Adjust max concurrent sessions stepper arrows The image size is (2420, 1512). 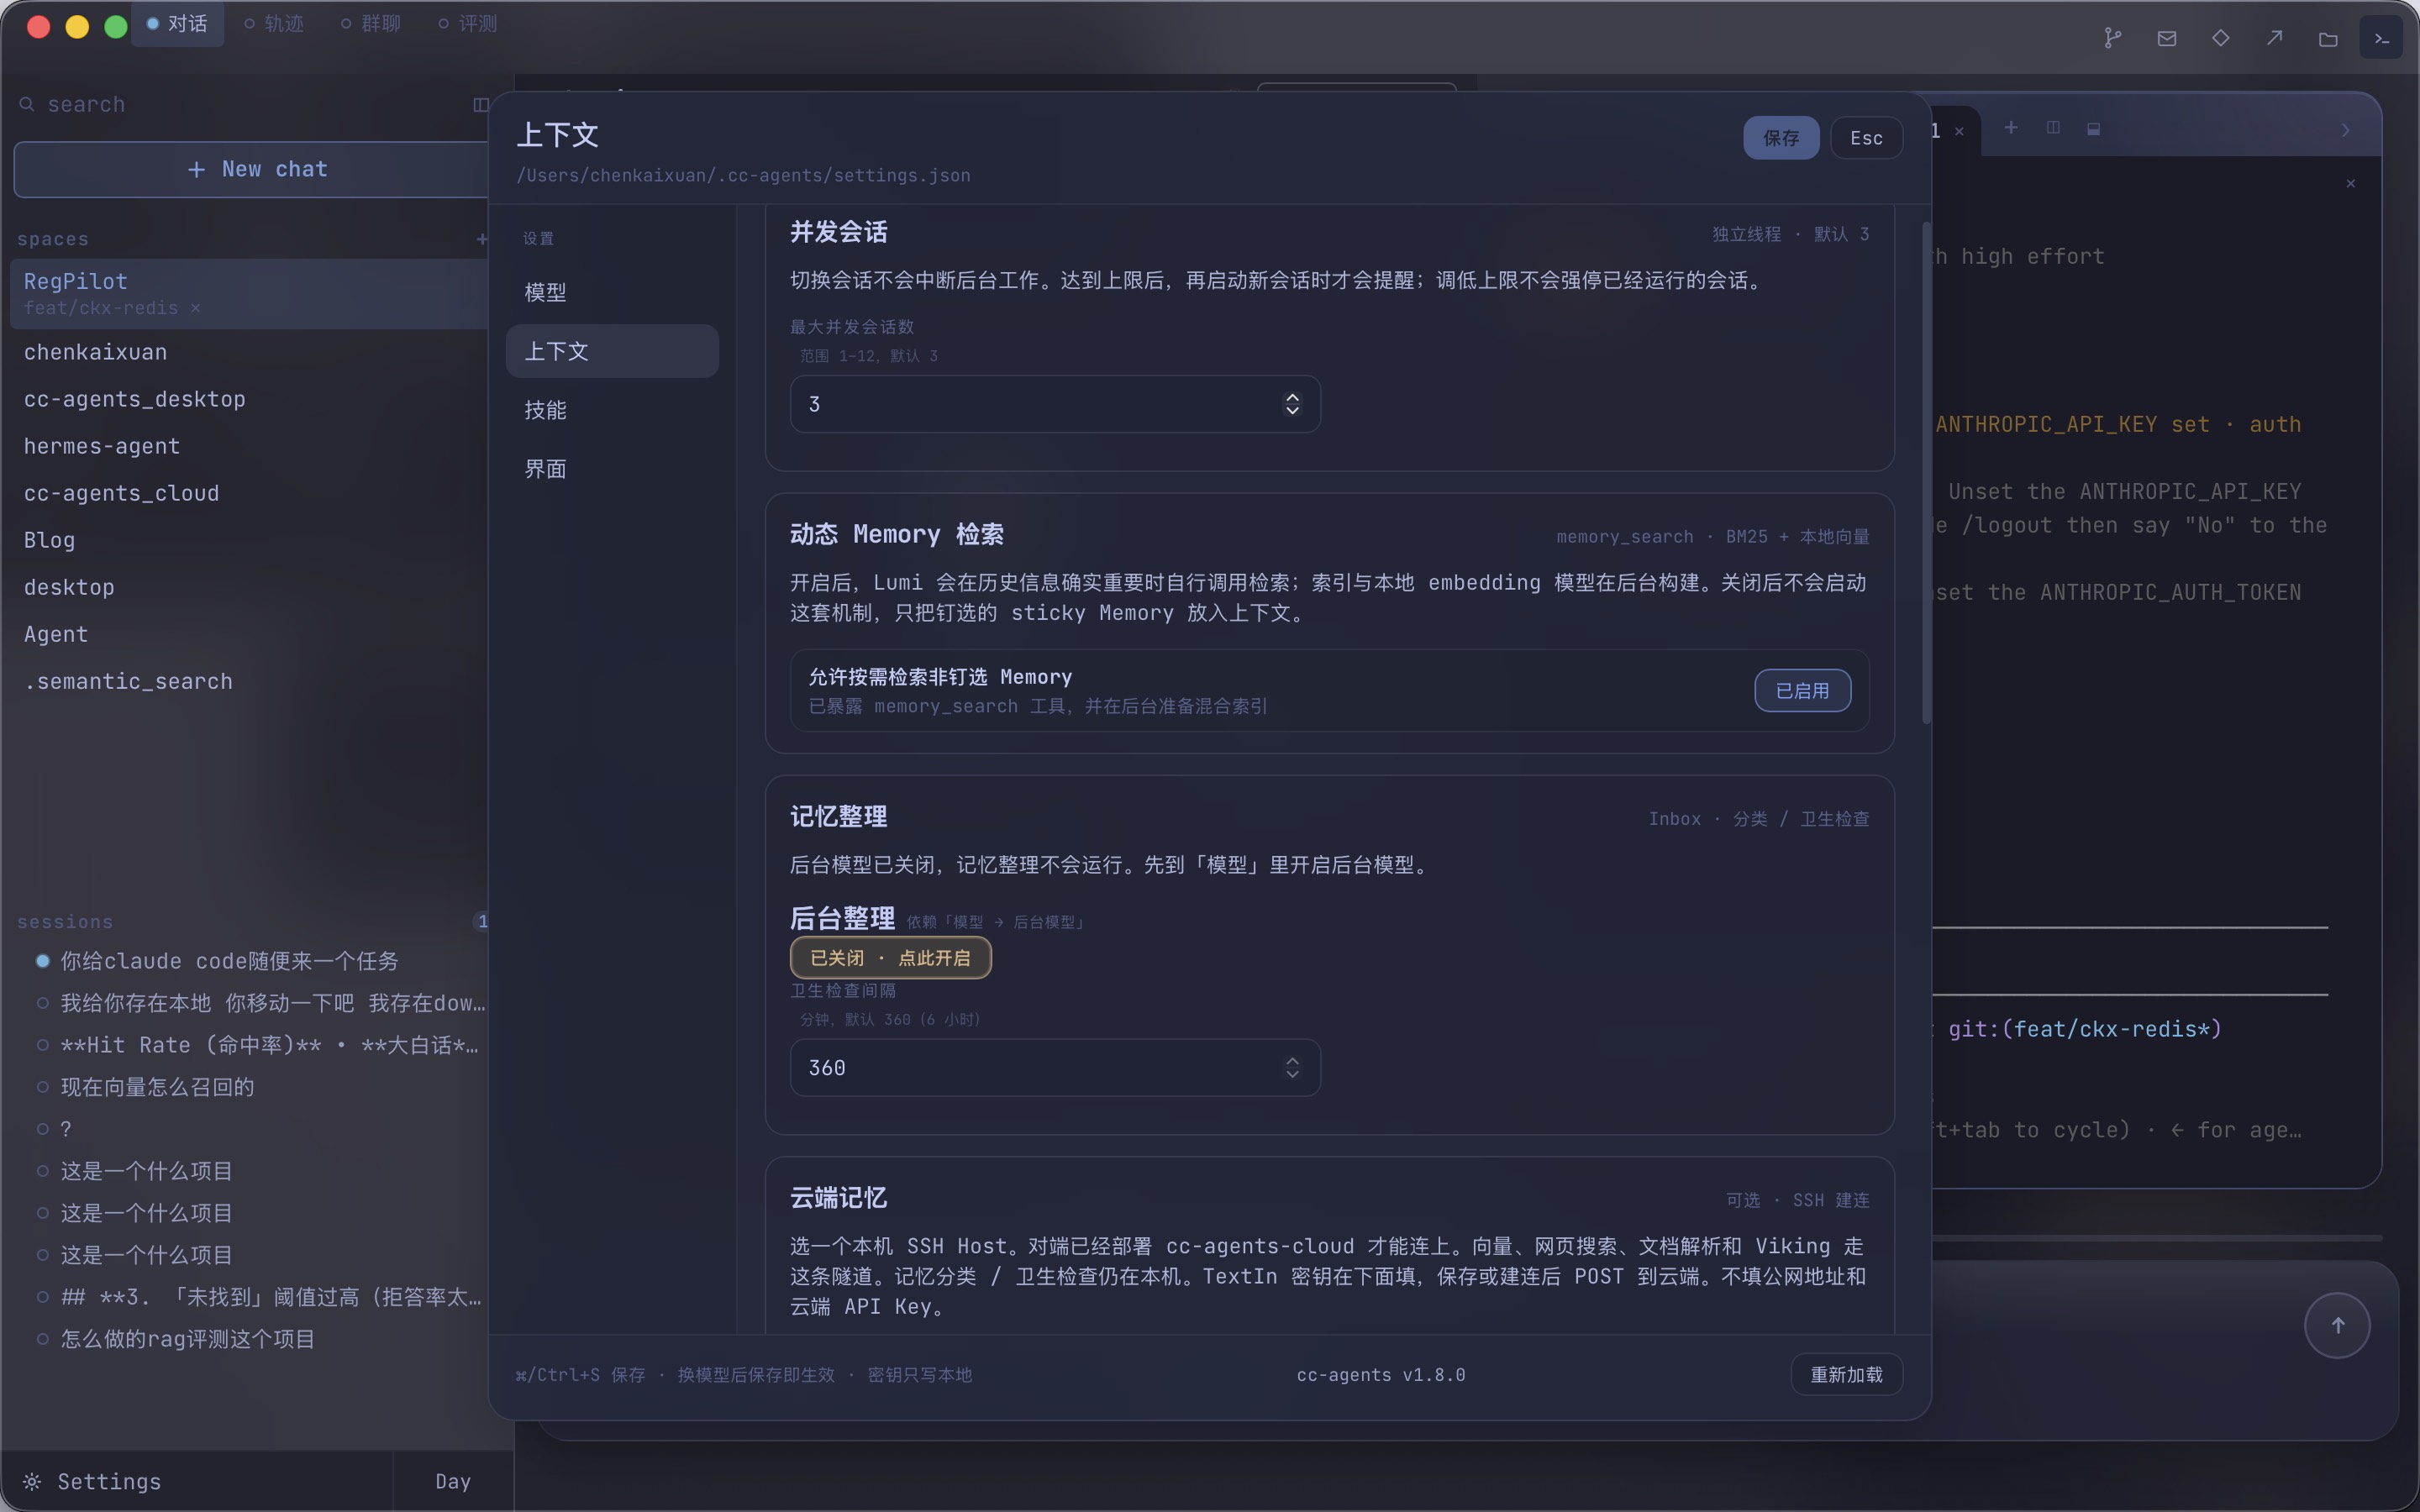[1292, 404]
